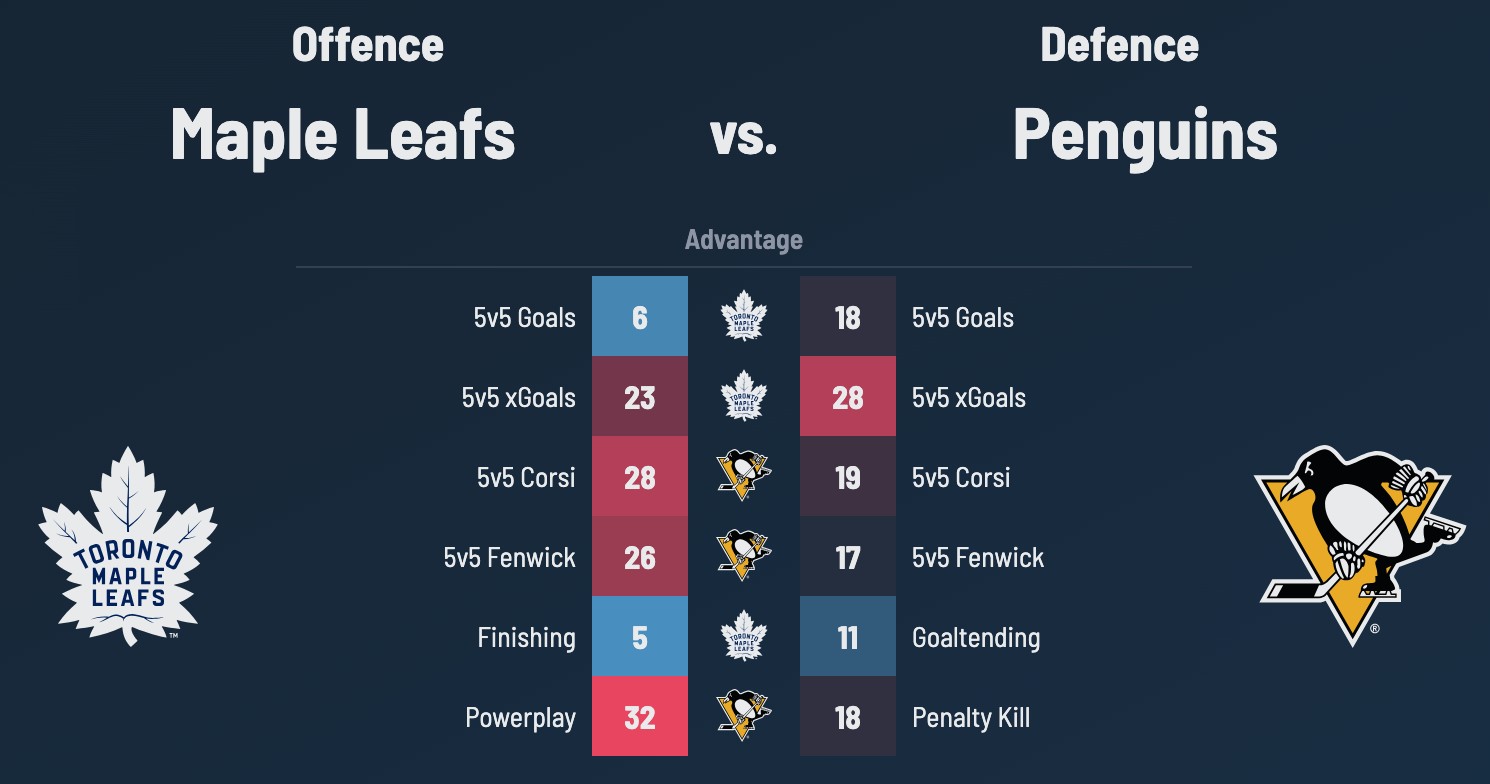Click the Defence header label
This screenshot has height=784, width=1490.
tap(1119, 46)
